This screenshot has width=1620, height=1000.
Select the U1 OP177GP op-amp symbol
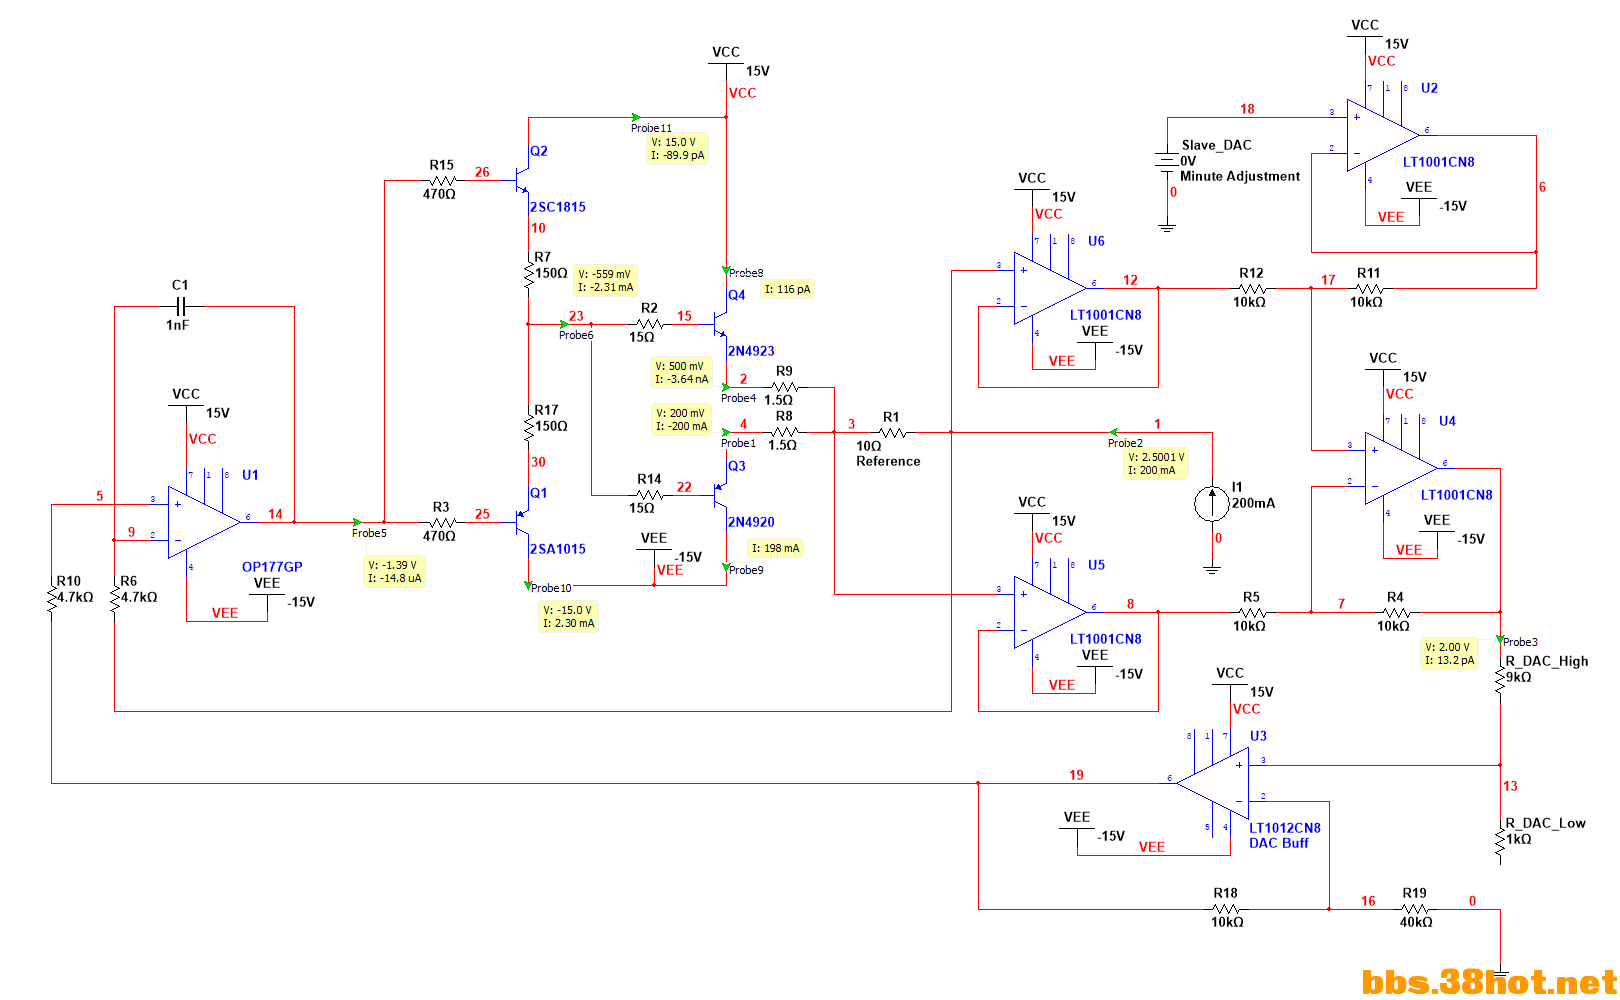pos(204,521)
